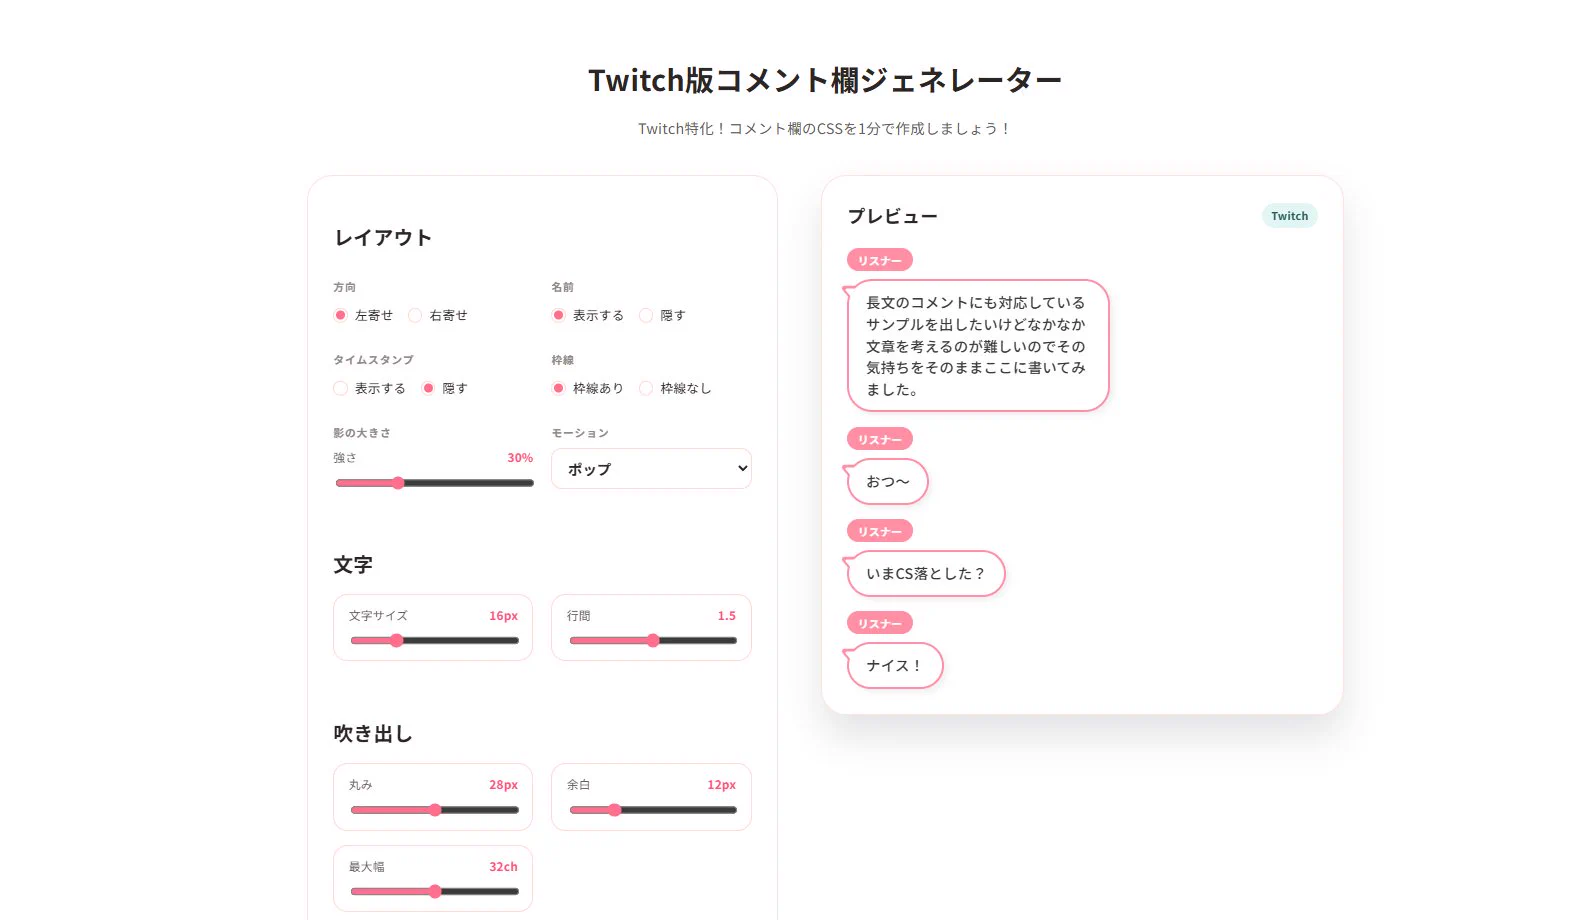The image size is (1584, 920).
Task: Click the long sample comment bubble
Action: [978, 346]
